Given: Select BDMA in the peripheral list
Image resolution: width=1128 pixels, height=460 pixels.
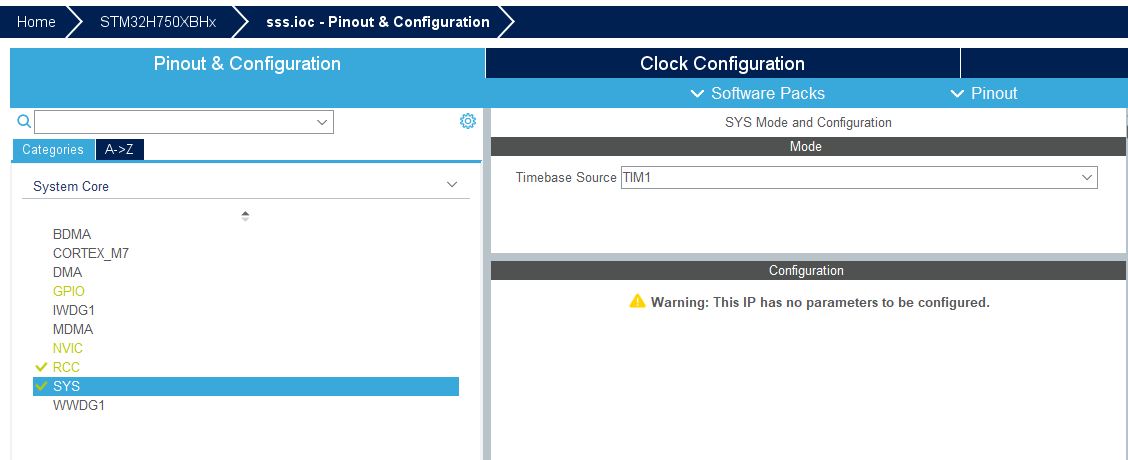Looking at the screenshot, I should point(72,235).
